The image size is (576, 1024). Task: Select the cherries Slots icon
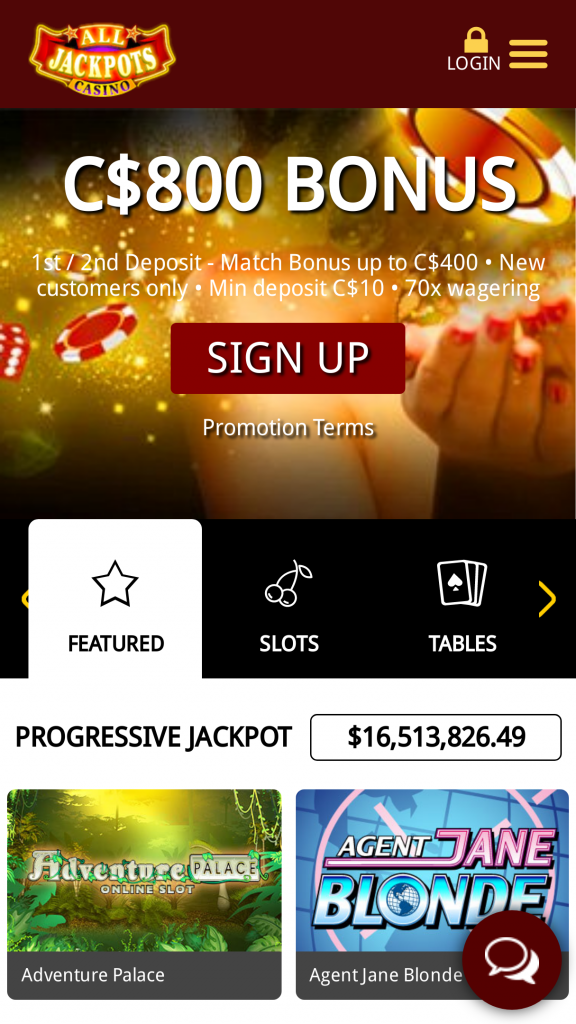point(289,583)
